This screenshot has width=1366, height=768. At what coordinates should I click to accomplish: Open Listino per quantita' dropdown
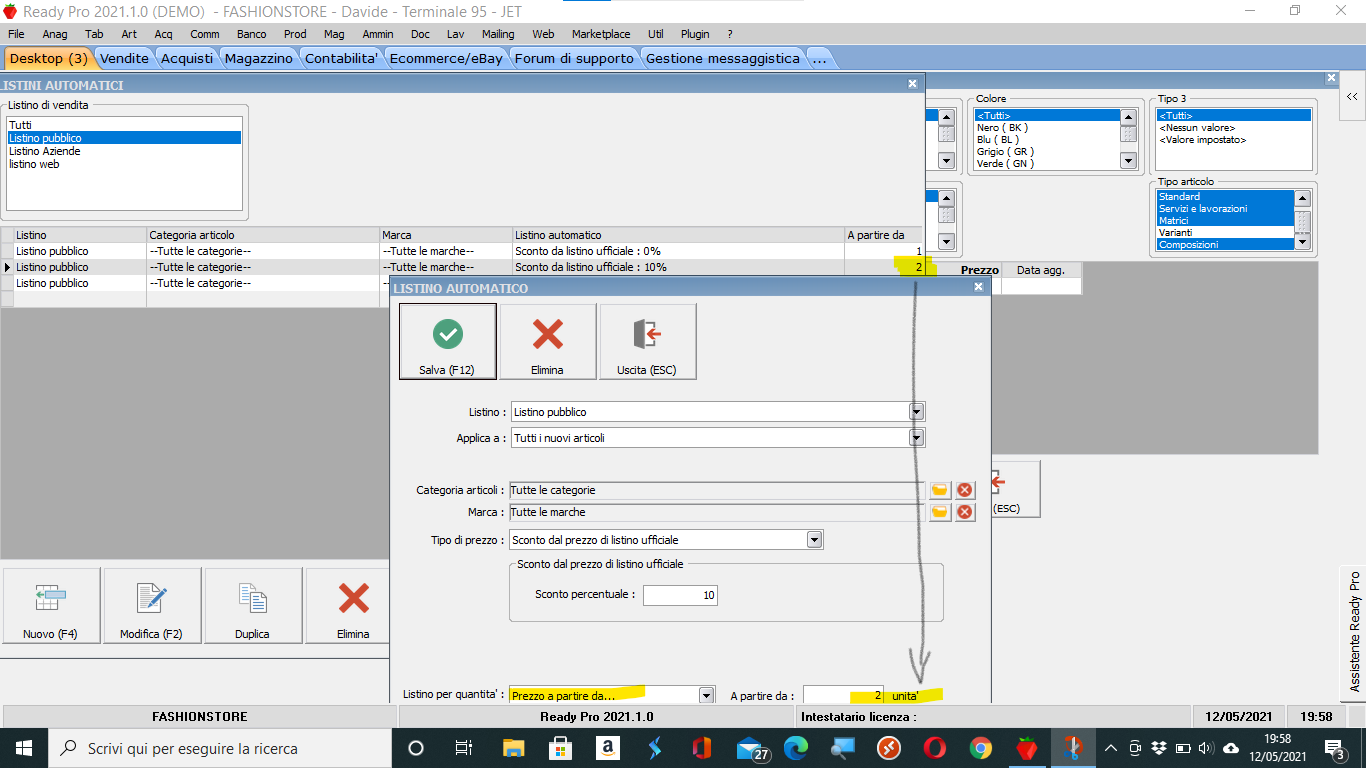(706, 695)
